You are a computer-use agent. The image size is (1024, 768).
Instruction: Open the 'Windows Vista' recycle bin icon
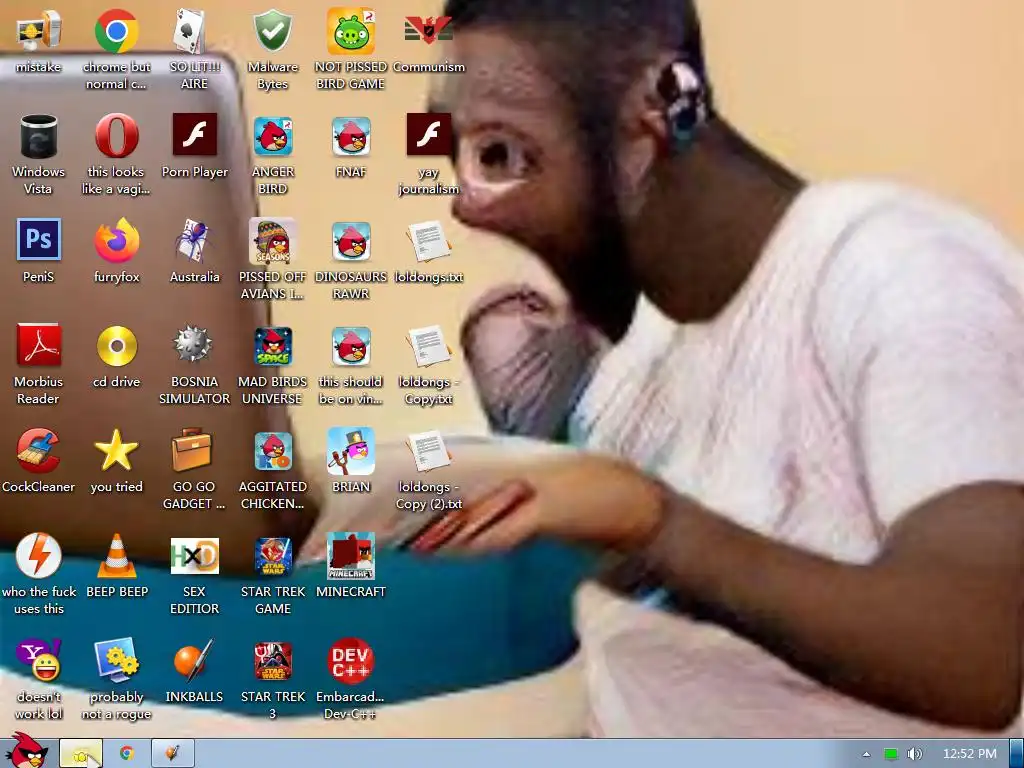coord(38,136)
